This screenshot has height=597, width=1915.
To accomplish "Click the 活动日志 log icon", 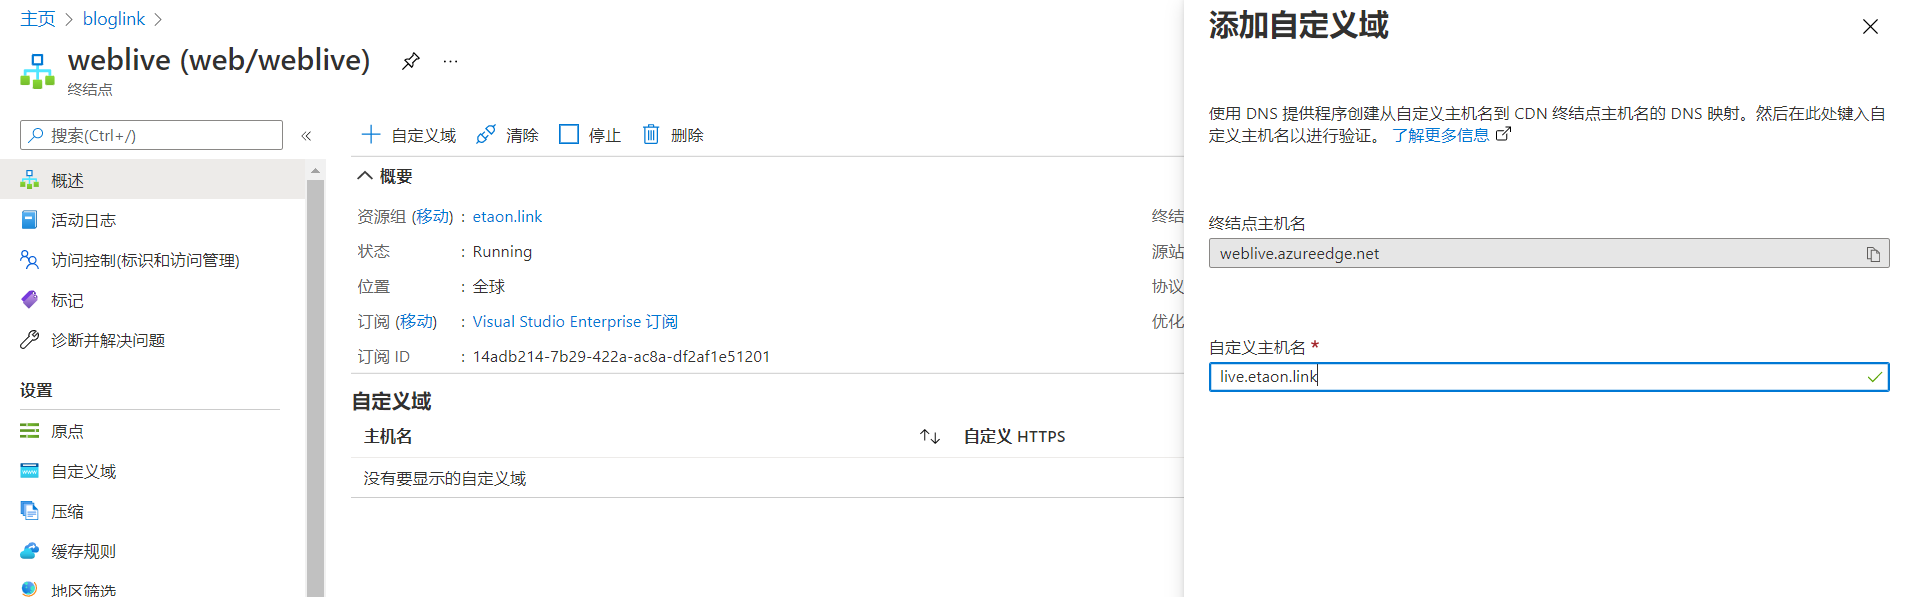I will coord(30,220).
